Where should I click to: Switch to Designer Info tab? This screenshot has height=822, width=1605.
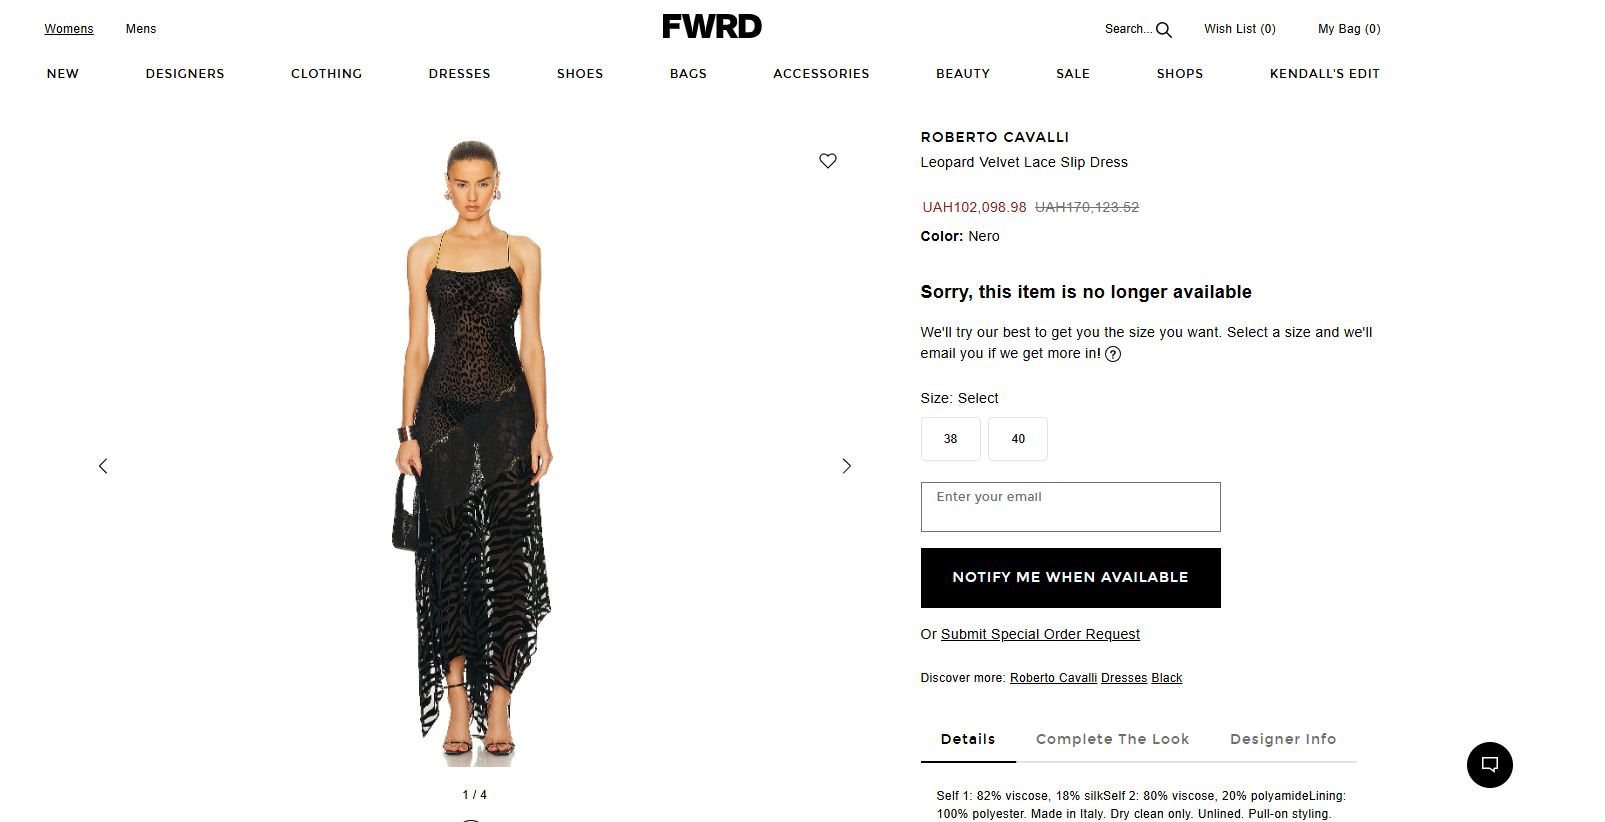point(1283,739)
